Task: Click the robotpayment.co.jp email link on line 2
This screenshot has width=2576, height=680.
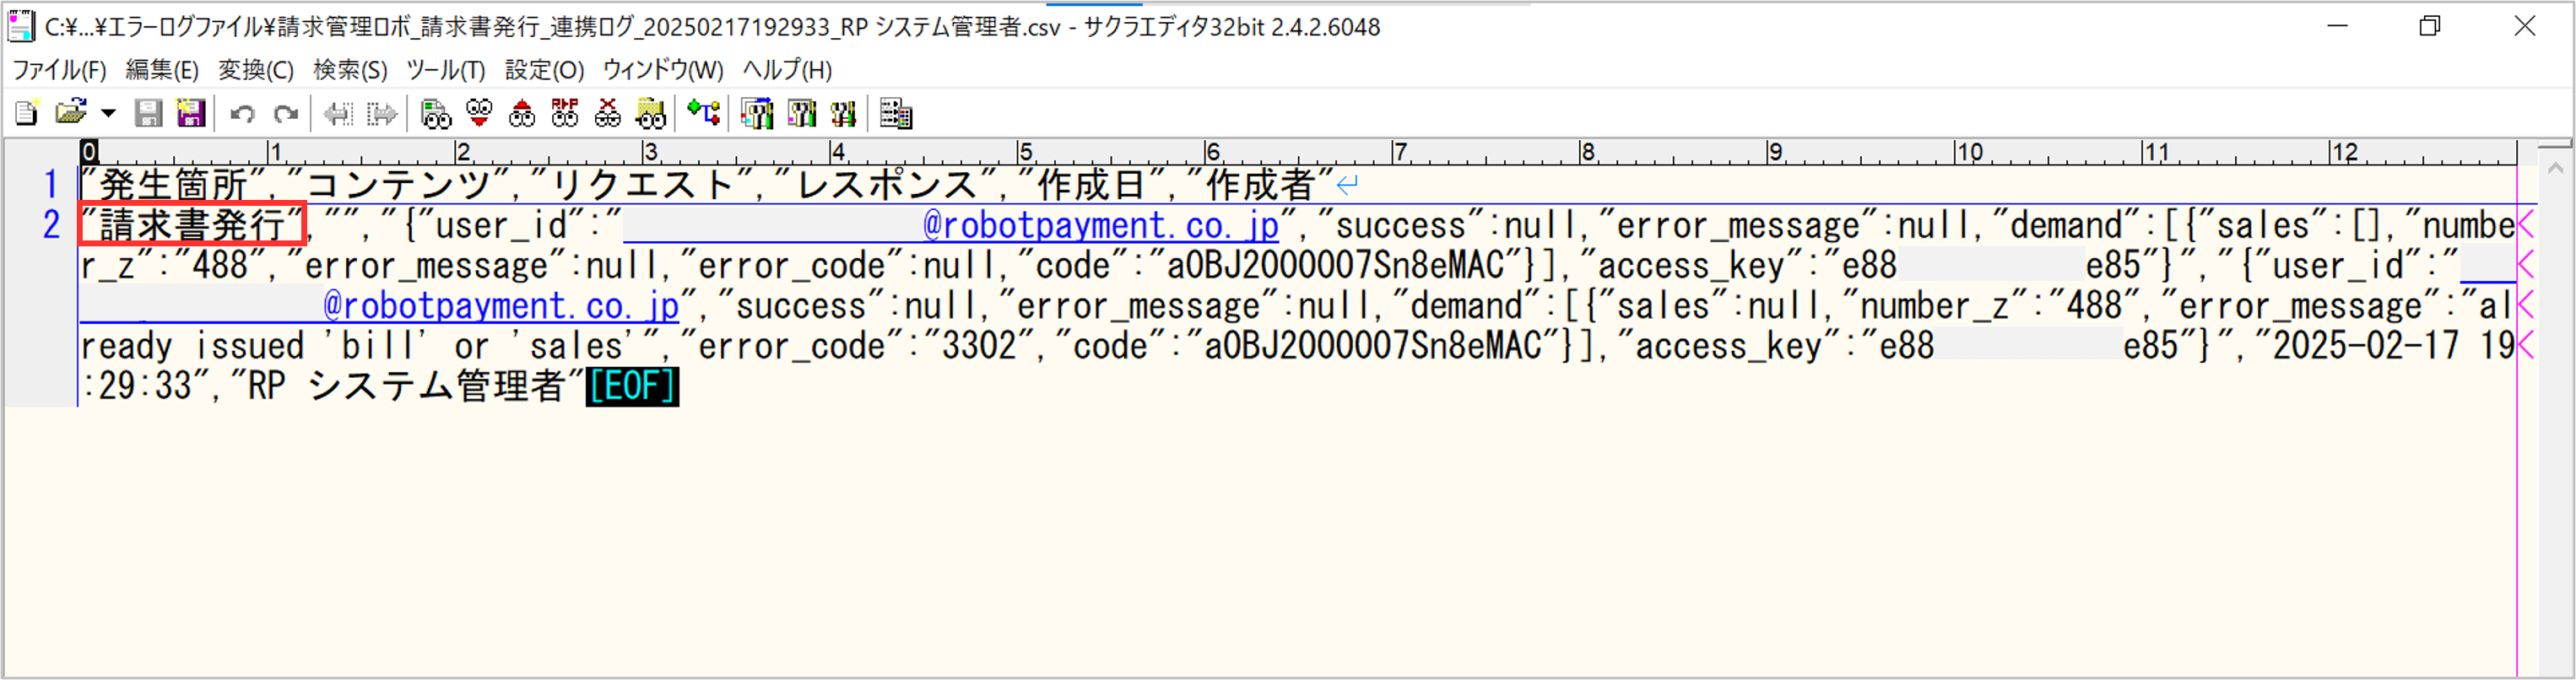Action: pos(1100,226)
